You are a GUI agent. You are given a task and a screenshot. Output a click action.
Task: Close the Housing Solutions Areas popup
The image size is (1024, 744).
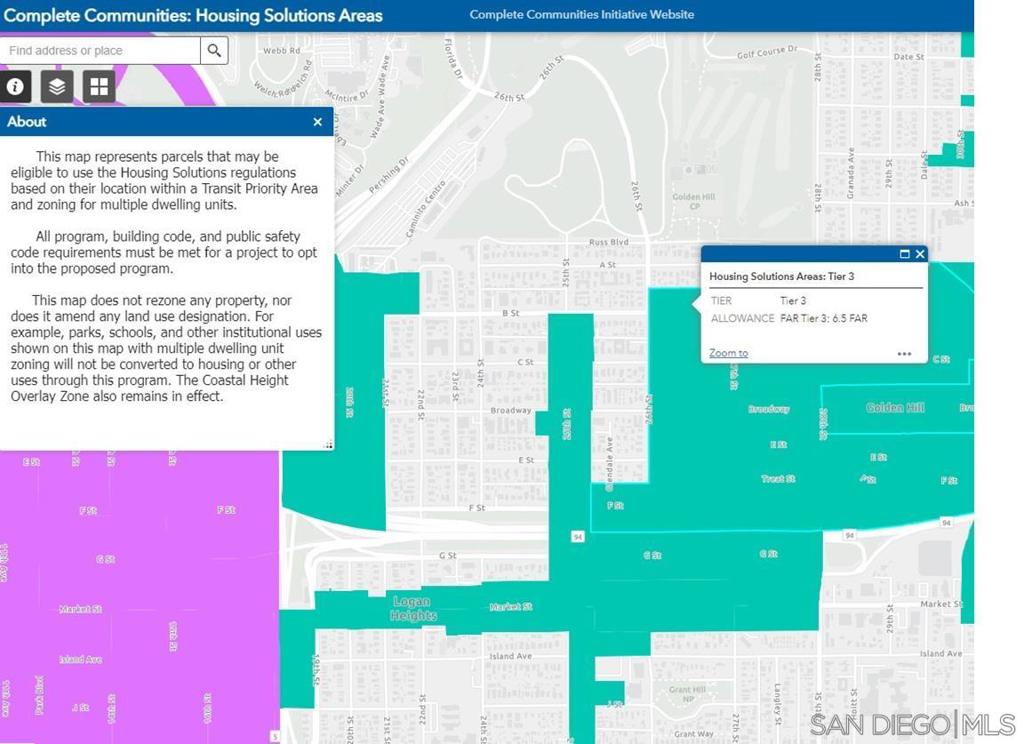(x=920, y=254)
